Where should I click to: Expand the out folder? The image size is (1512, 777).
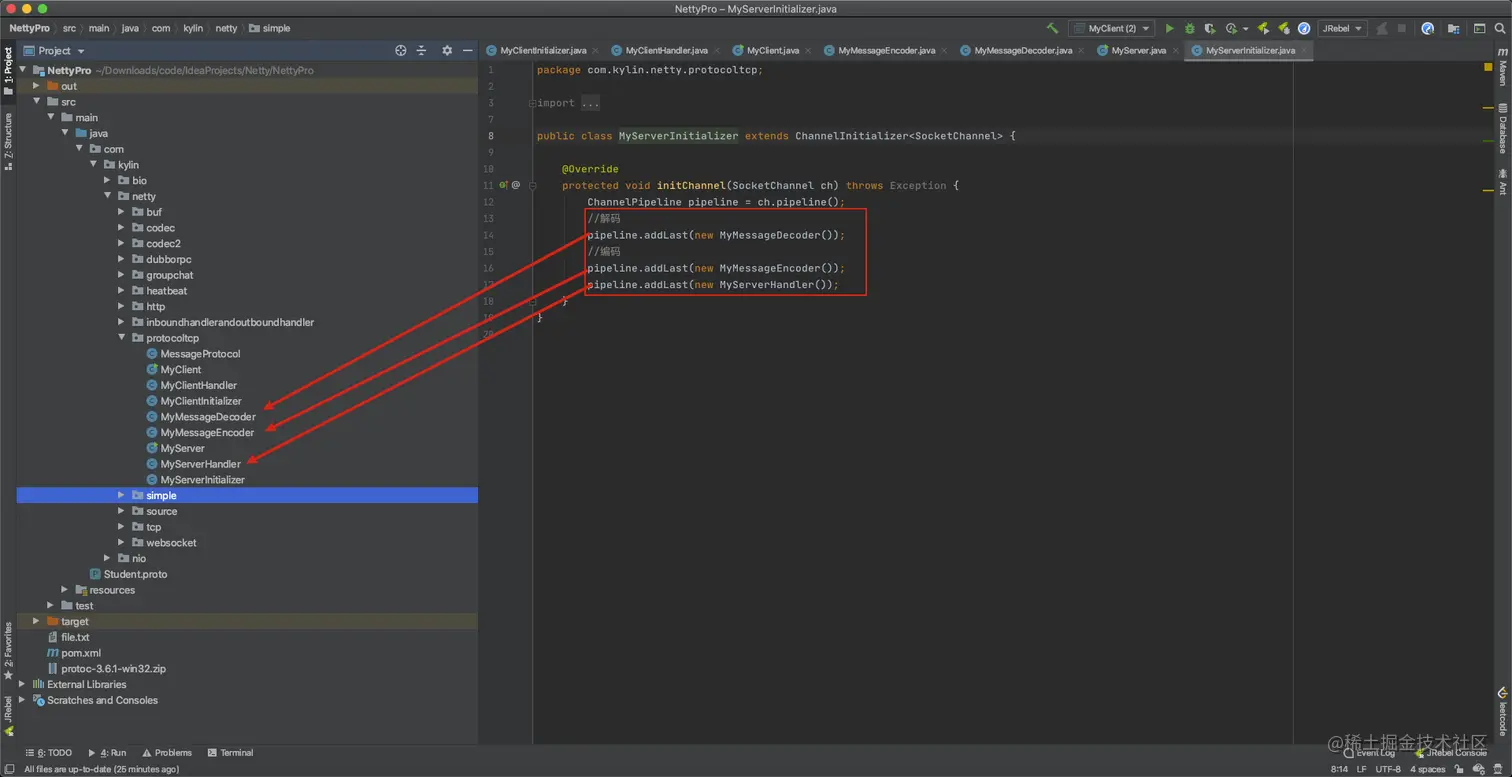(37, 86)
